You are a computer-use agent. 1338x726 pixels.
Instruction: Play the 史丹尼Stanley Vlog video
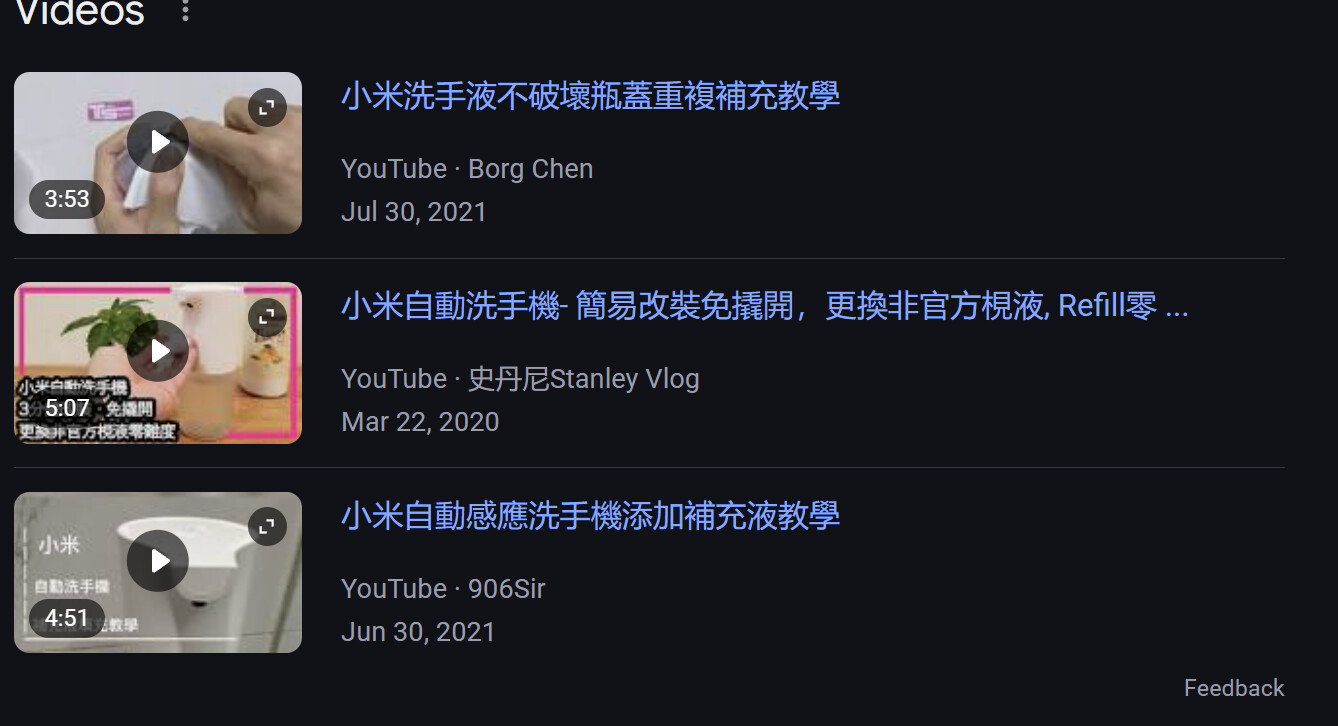click(x=158, y=351)
